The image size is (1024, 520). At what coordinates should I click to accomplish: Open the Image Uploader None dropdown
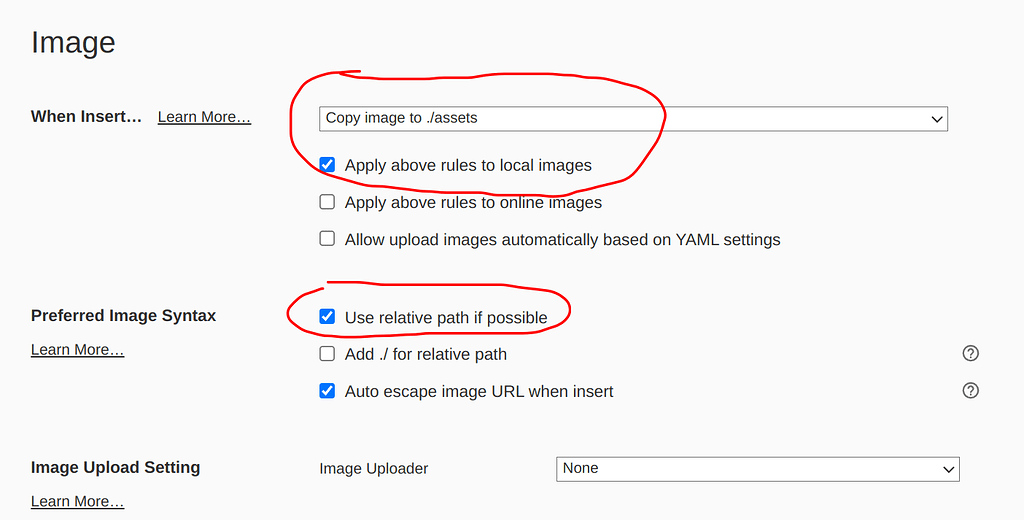coord(756,468)
